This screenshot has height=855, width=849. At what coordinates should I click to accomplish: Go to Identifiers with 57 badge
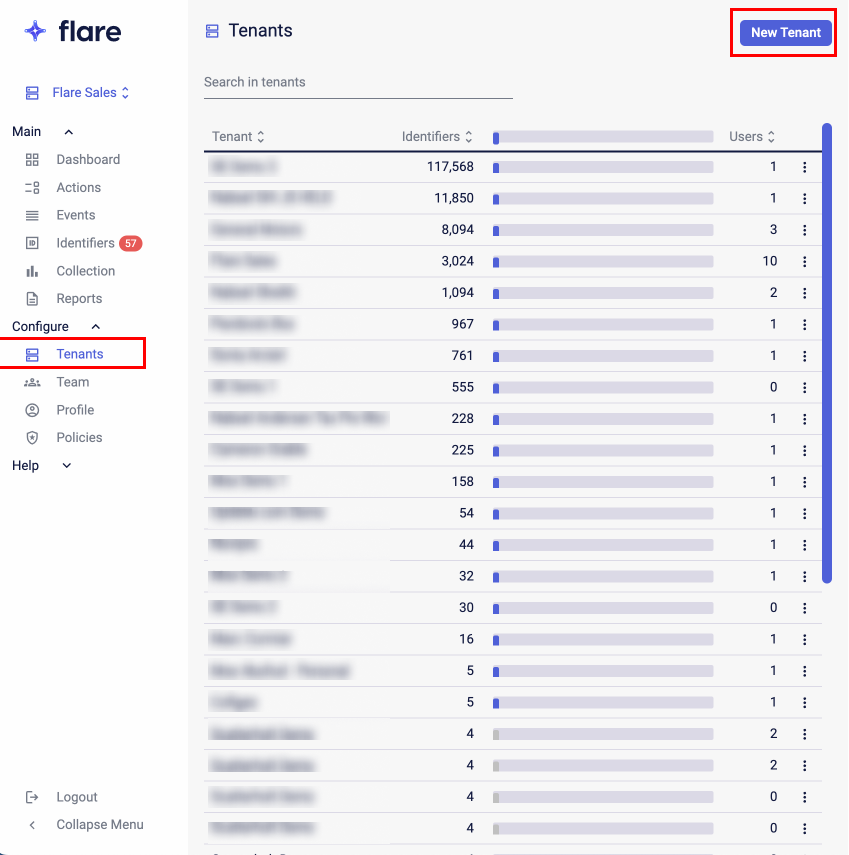pos(85,243)
